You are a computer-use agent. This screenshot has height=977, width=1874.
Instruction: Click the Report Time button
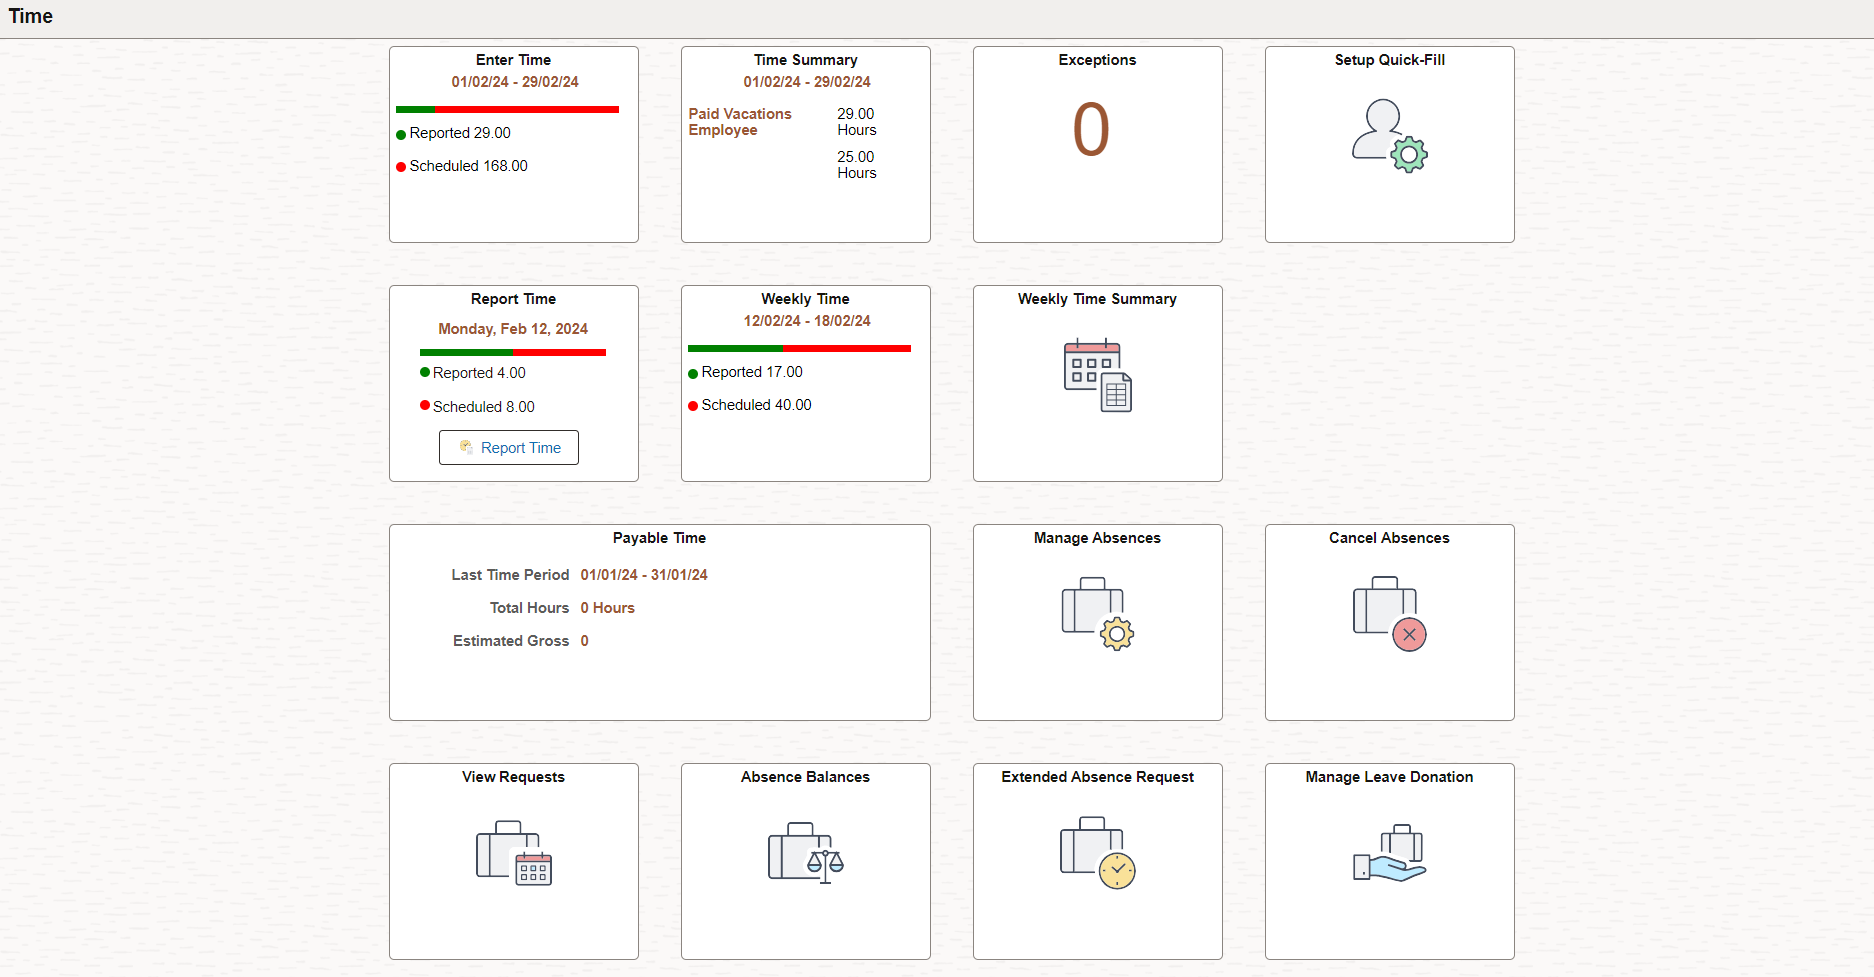(x=509, y=448)
